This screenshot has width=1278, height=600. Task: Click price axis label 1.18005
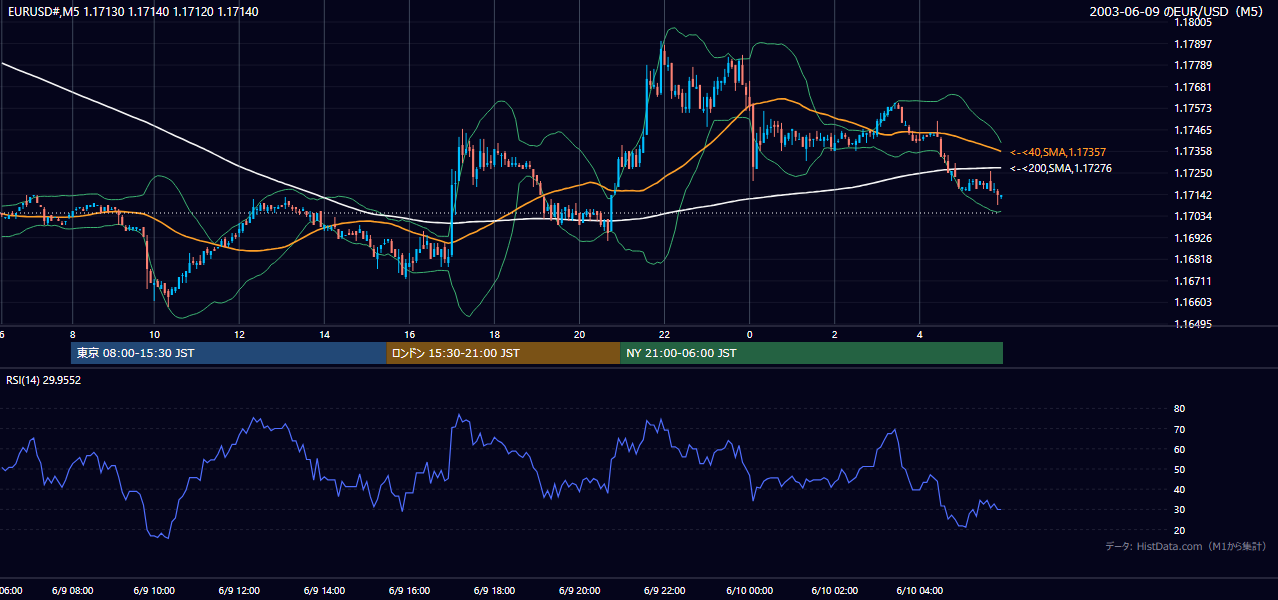pos(1191,22)
